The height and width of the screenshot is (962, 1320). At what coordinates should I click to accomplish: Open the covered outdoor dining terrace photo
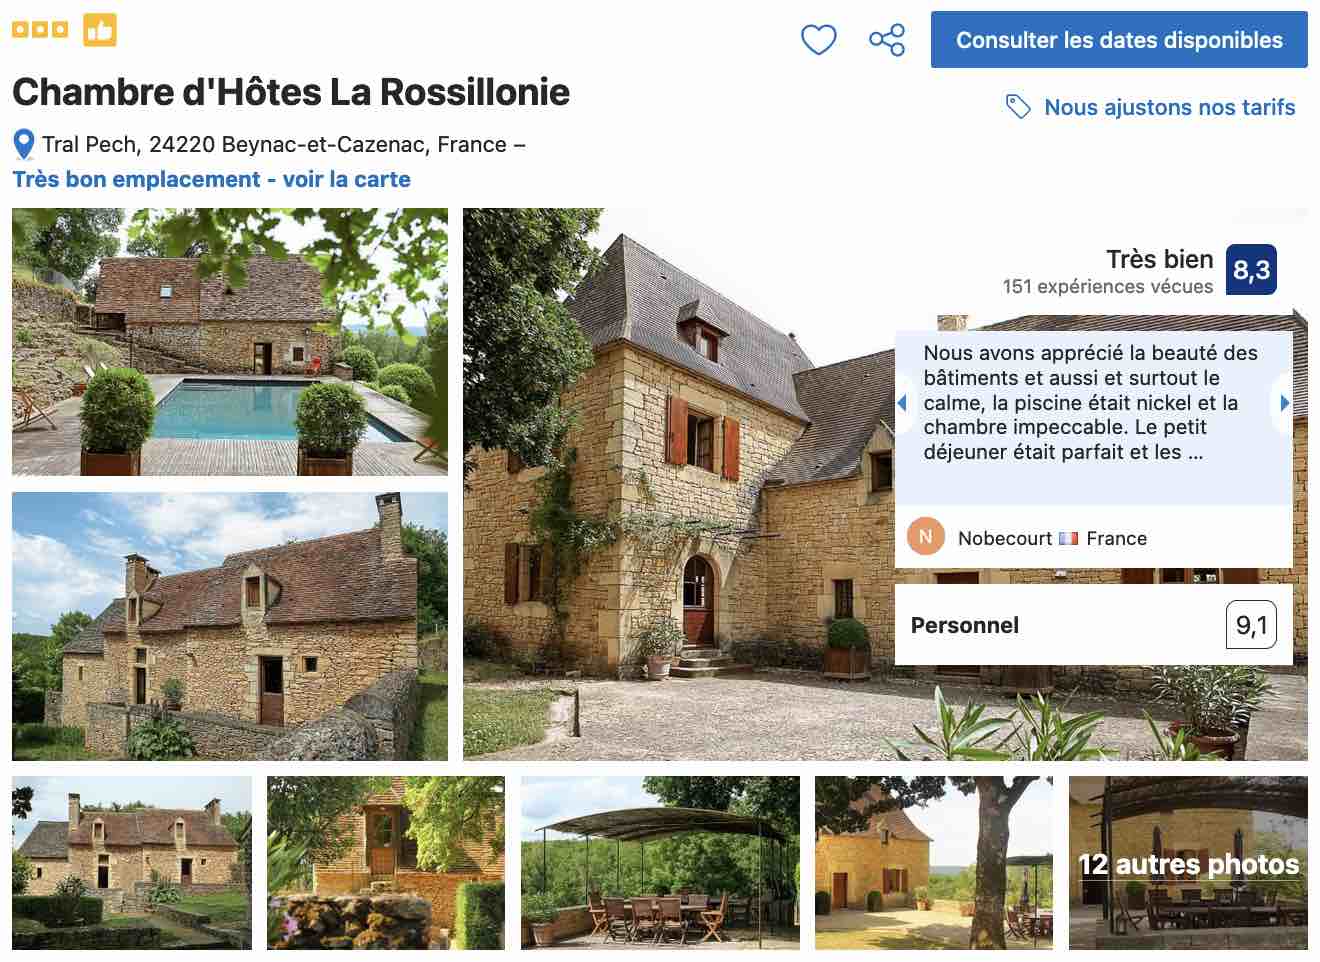[660, 862]
